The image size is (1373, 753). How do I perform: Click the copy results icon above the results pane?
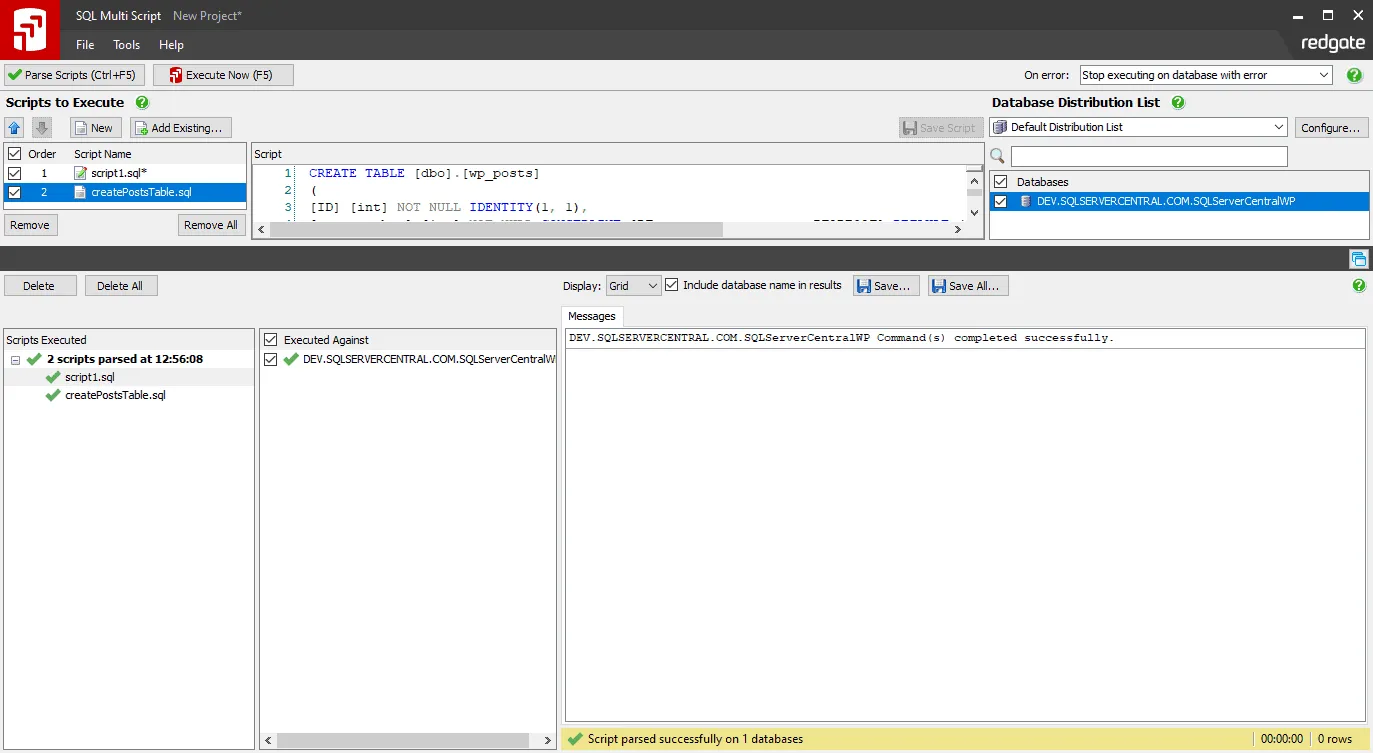tap(1359, 258)
